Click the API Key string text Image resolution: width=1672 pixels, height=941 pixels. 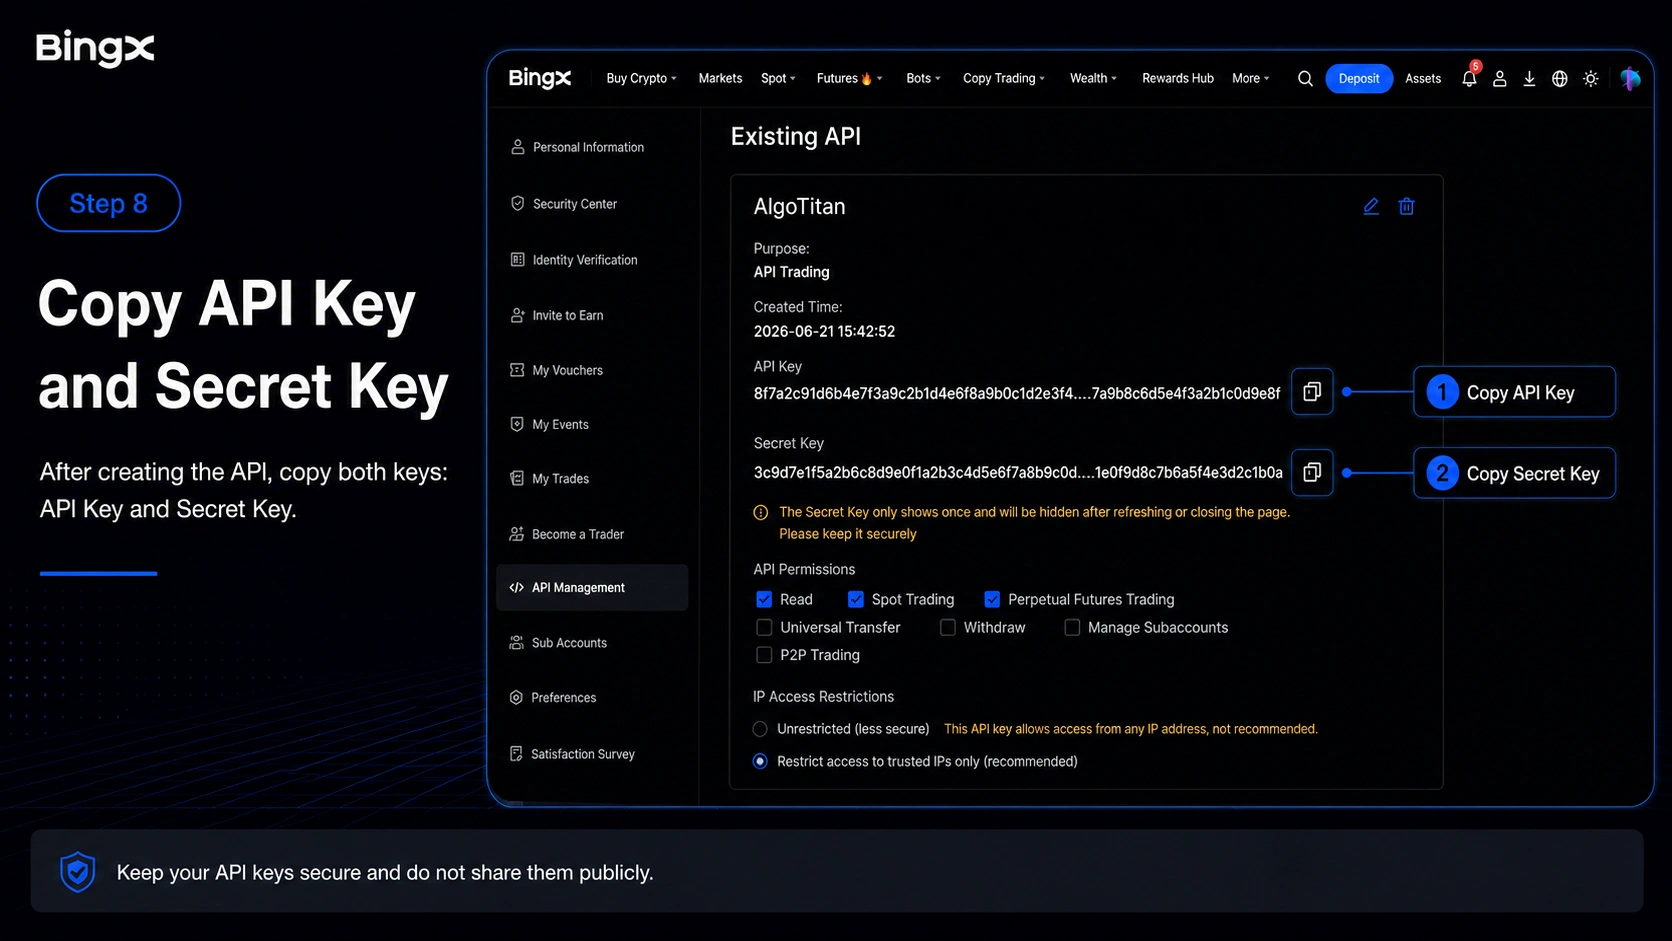coord(1017,393)
